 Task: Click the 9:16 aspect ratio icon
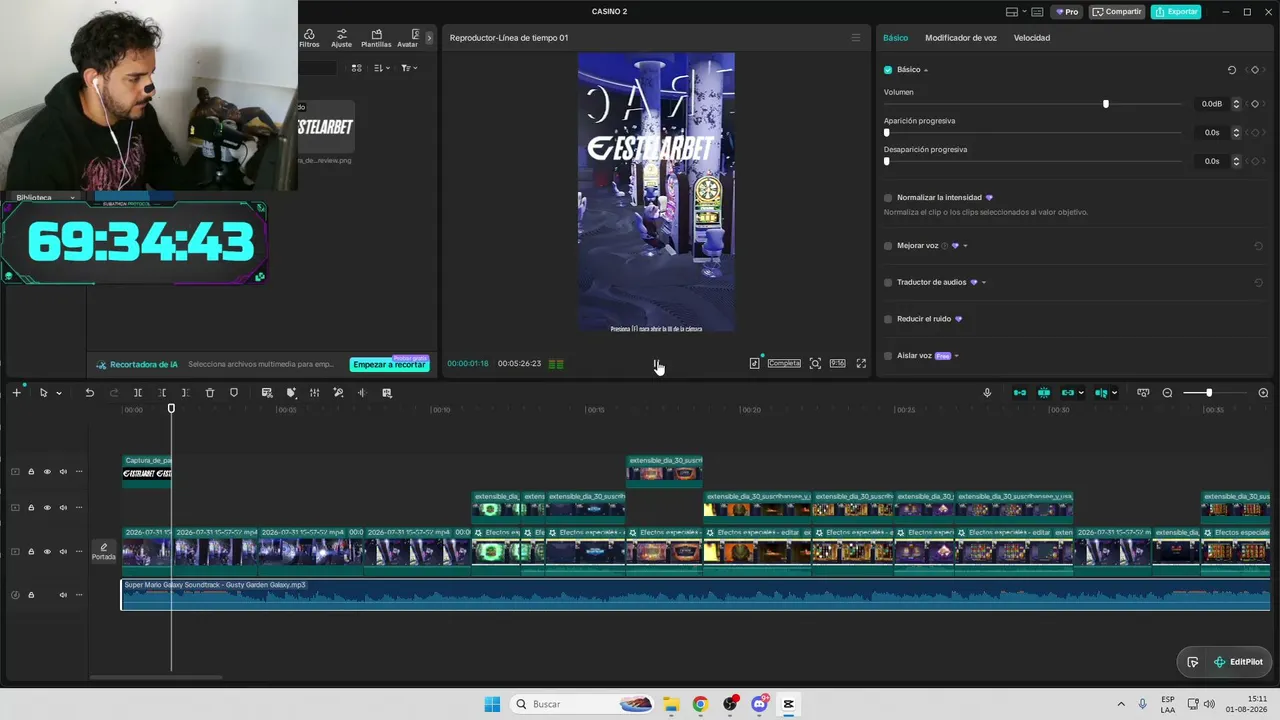click(x=837, y=363)
